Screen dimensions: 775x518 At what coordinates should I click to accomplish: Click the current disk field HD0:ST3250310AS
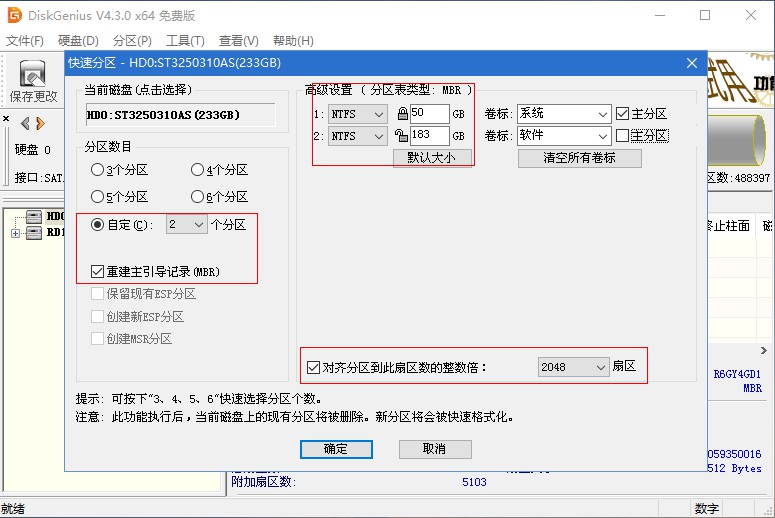click(x=180, y=115)
